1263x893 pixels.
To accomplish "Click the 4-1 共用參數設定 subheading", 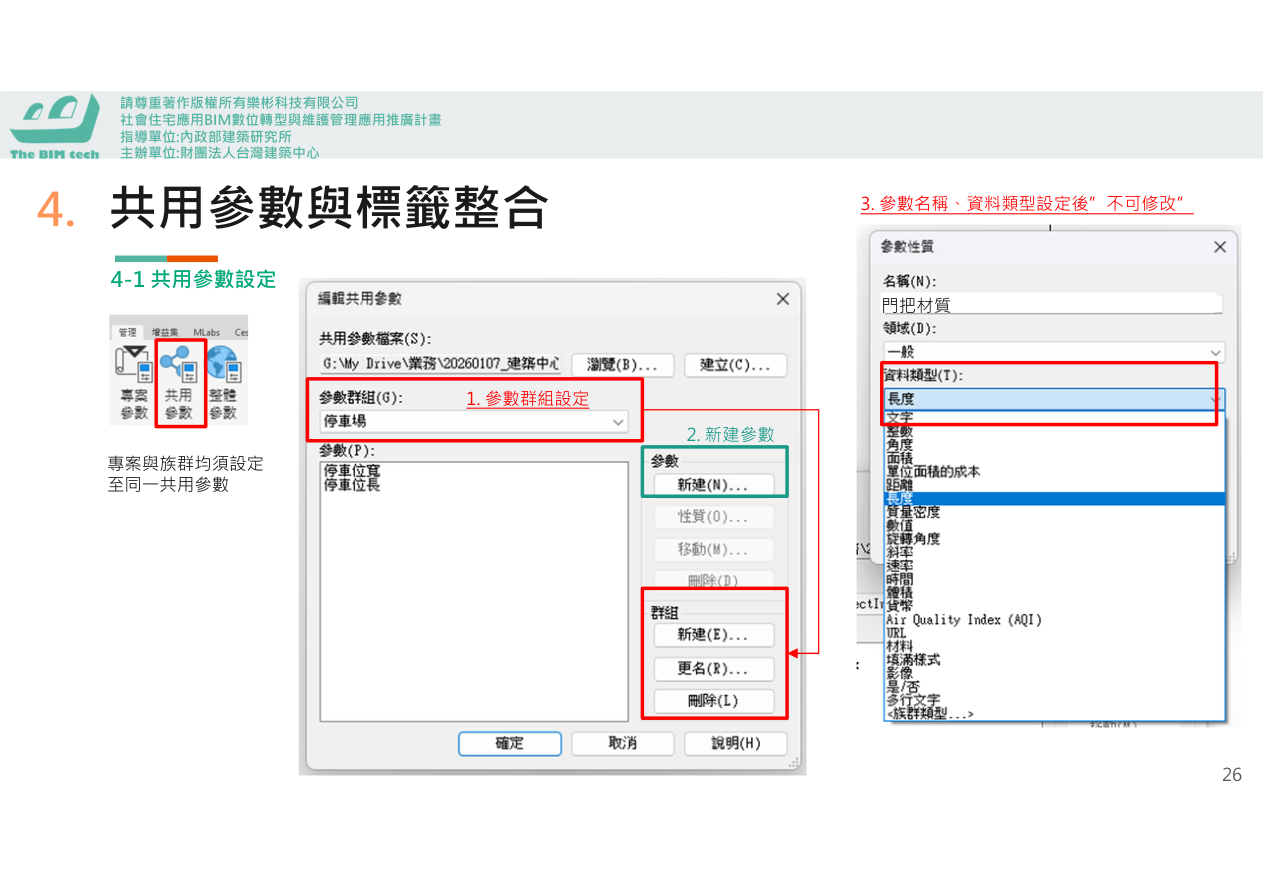I will tap(194, 279).
